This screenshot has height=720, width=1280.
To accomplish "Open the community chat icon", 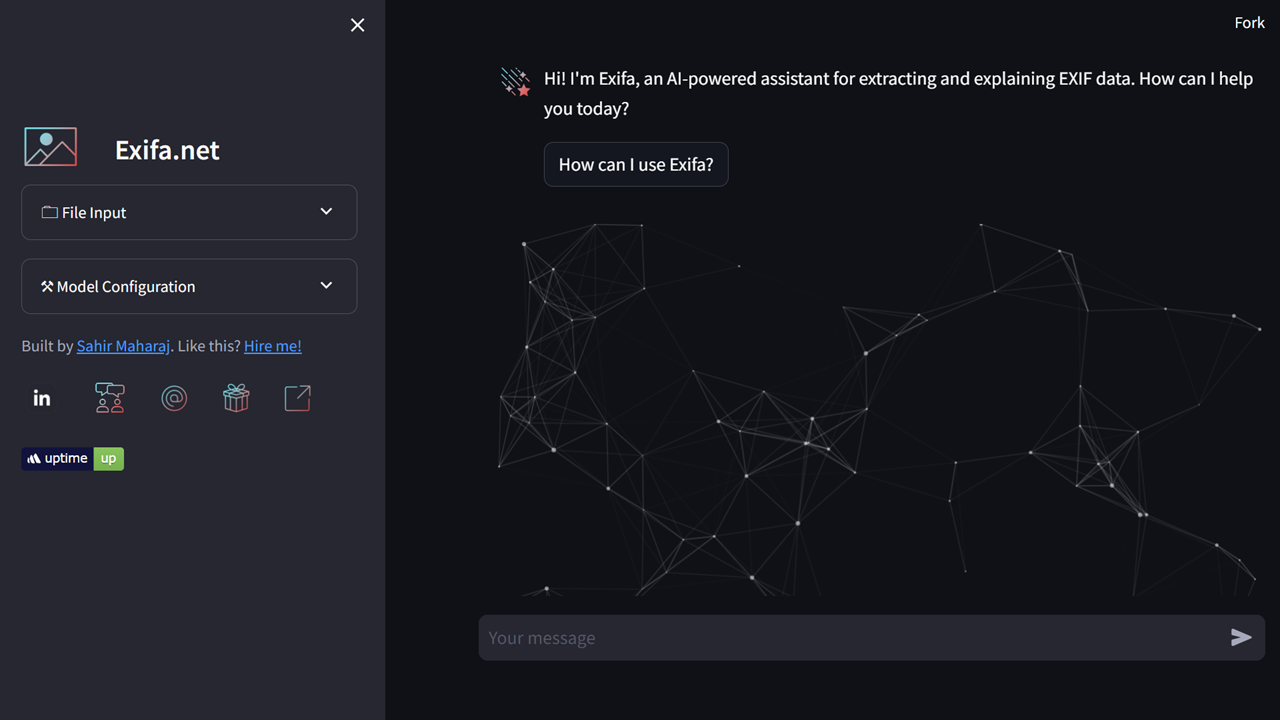I will point(109,397).
